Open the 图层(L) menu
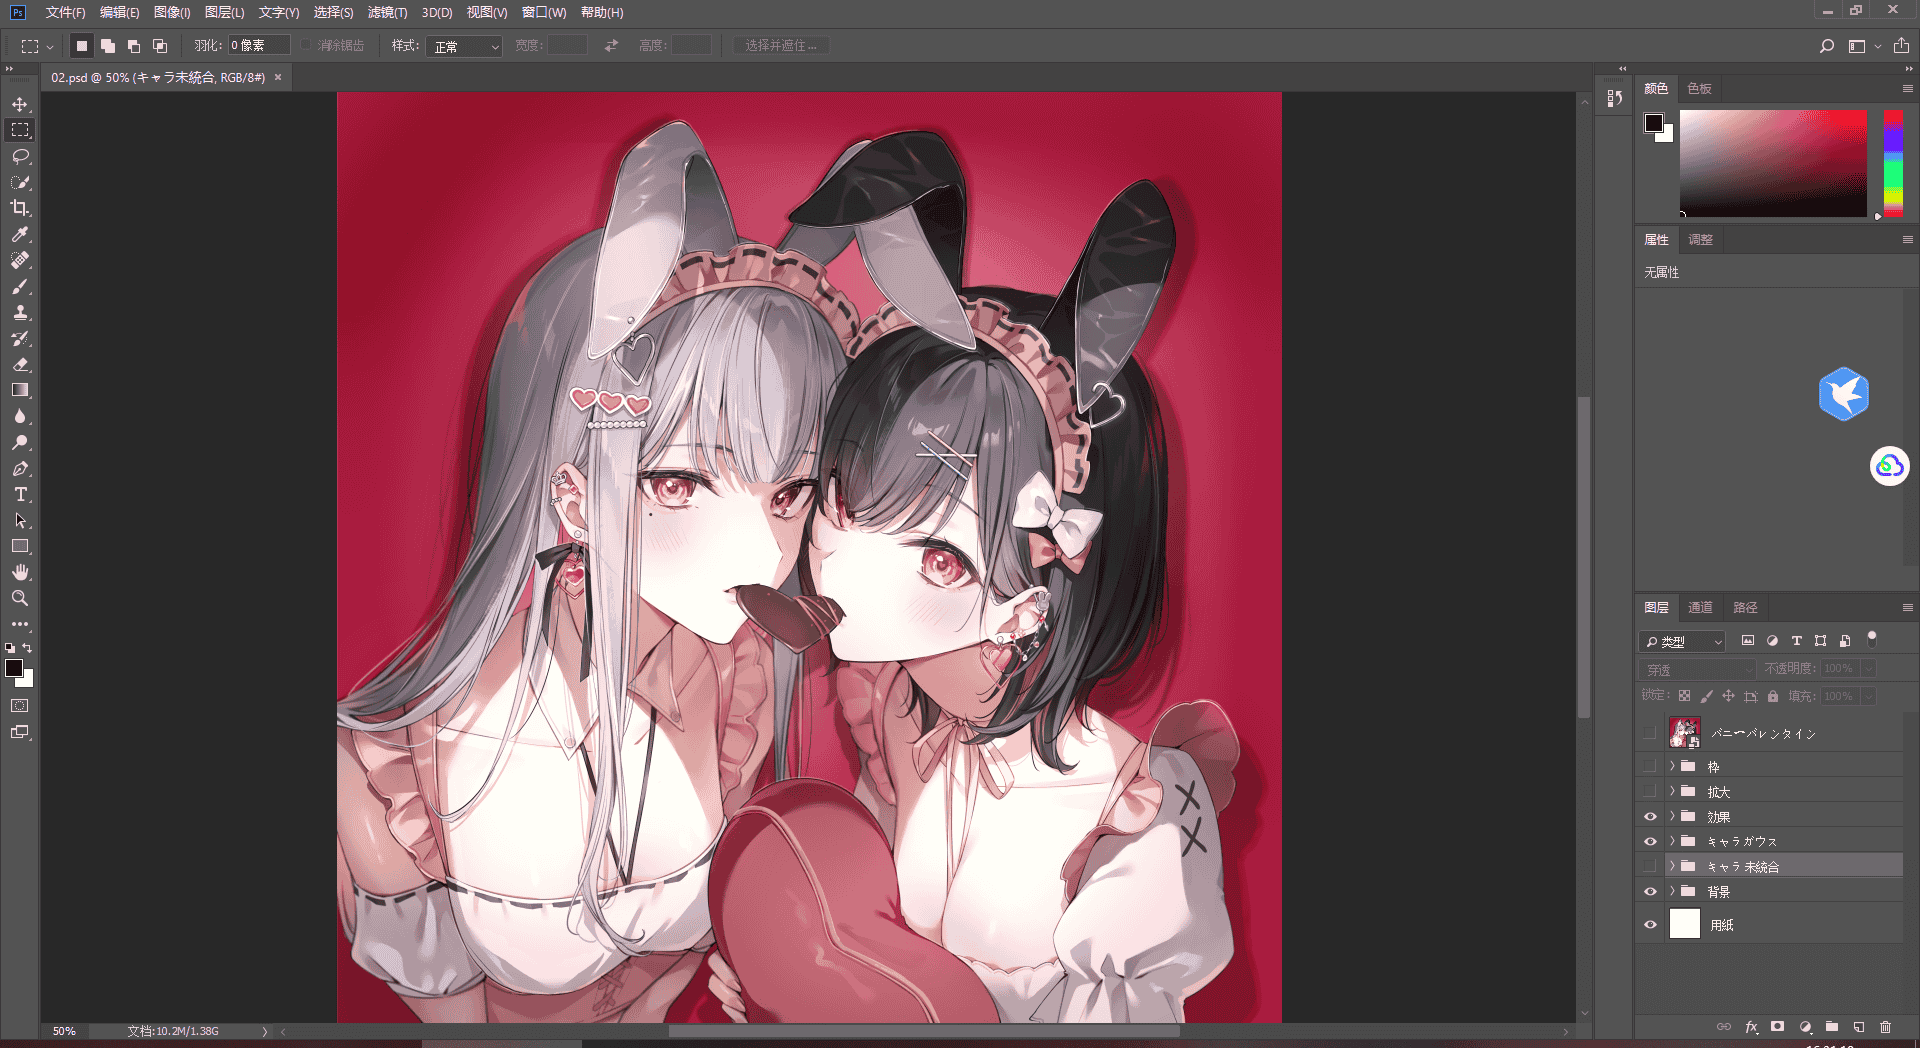 coord(224,12)
